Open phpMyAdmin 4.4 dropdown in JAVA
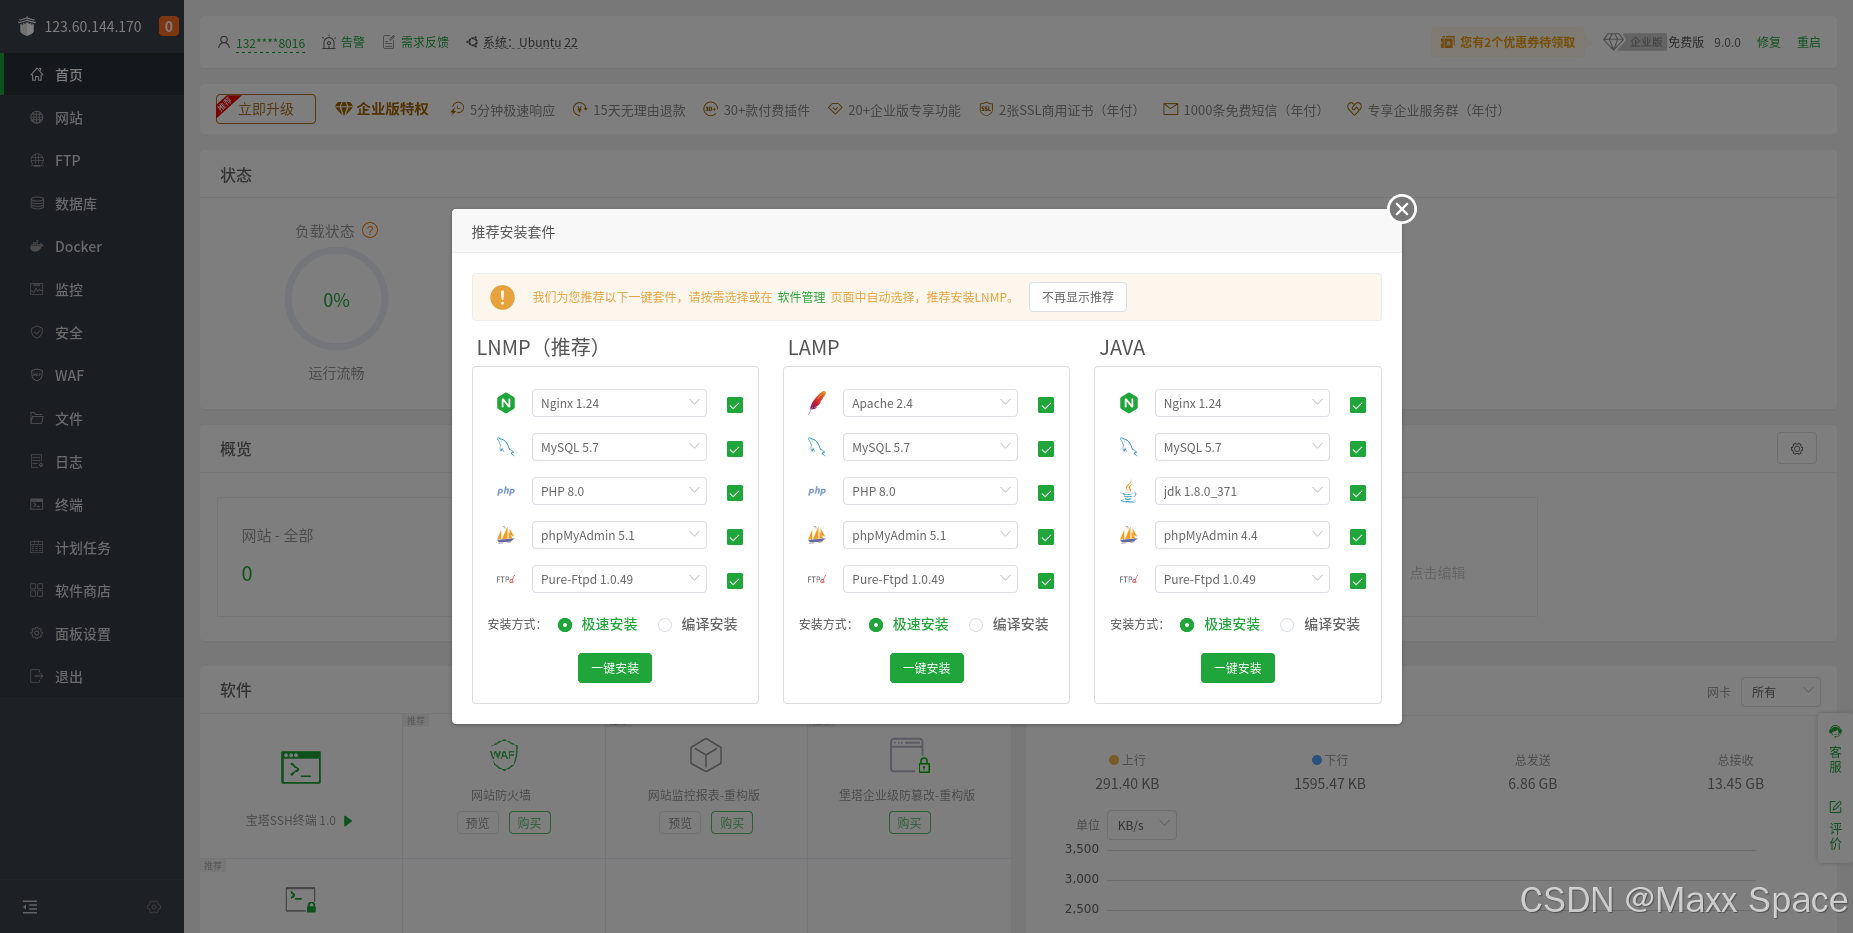 coord(1242,535)
